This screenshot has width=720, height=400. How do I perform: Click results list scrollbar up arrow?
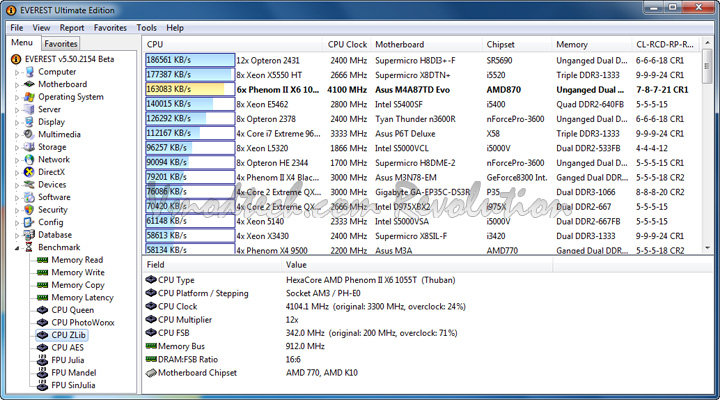click(707, 43)
